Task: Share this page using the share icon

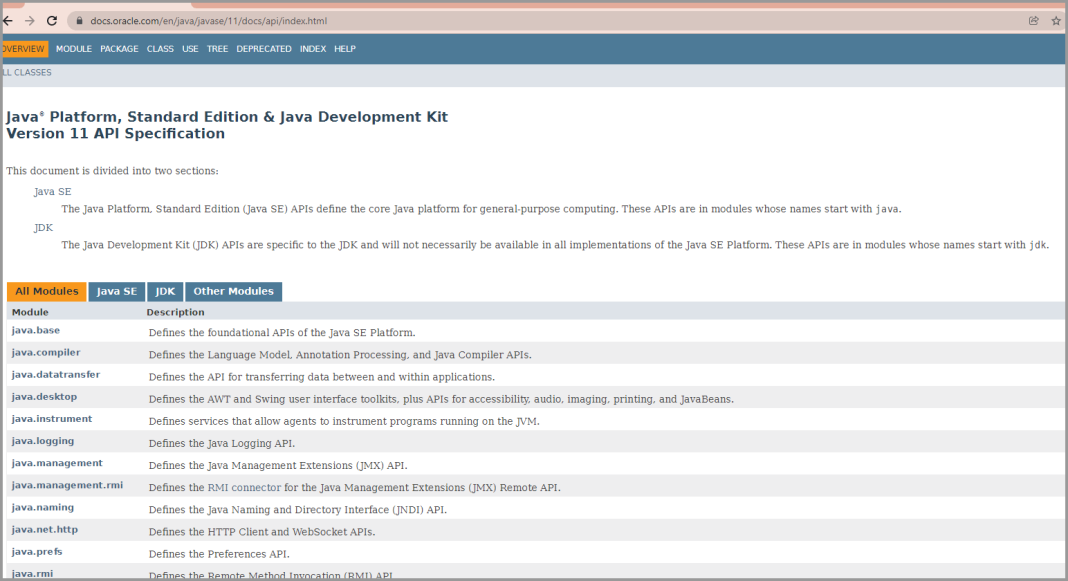Action: tap(1033, 20)
